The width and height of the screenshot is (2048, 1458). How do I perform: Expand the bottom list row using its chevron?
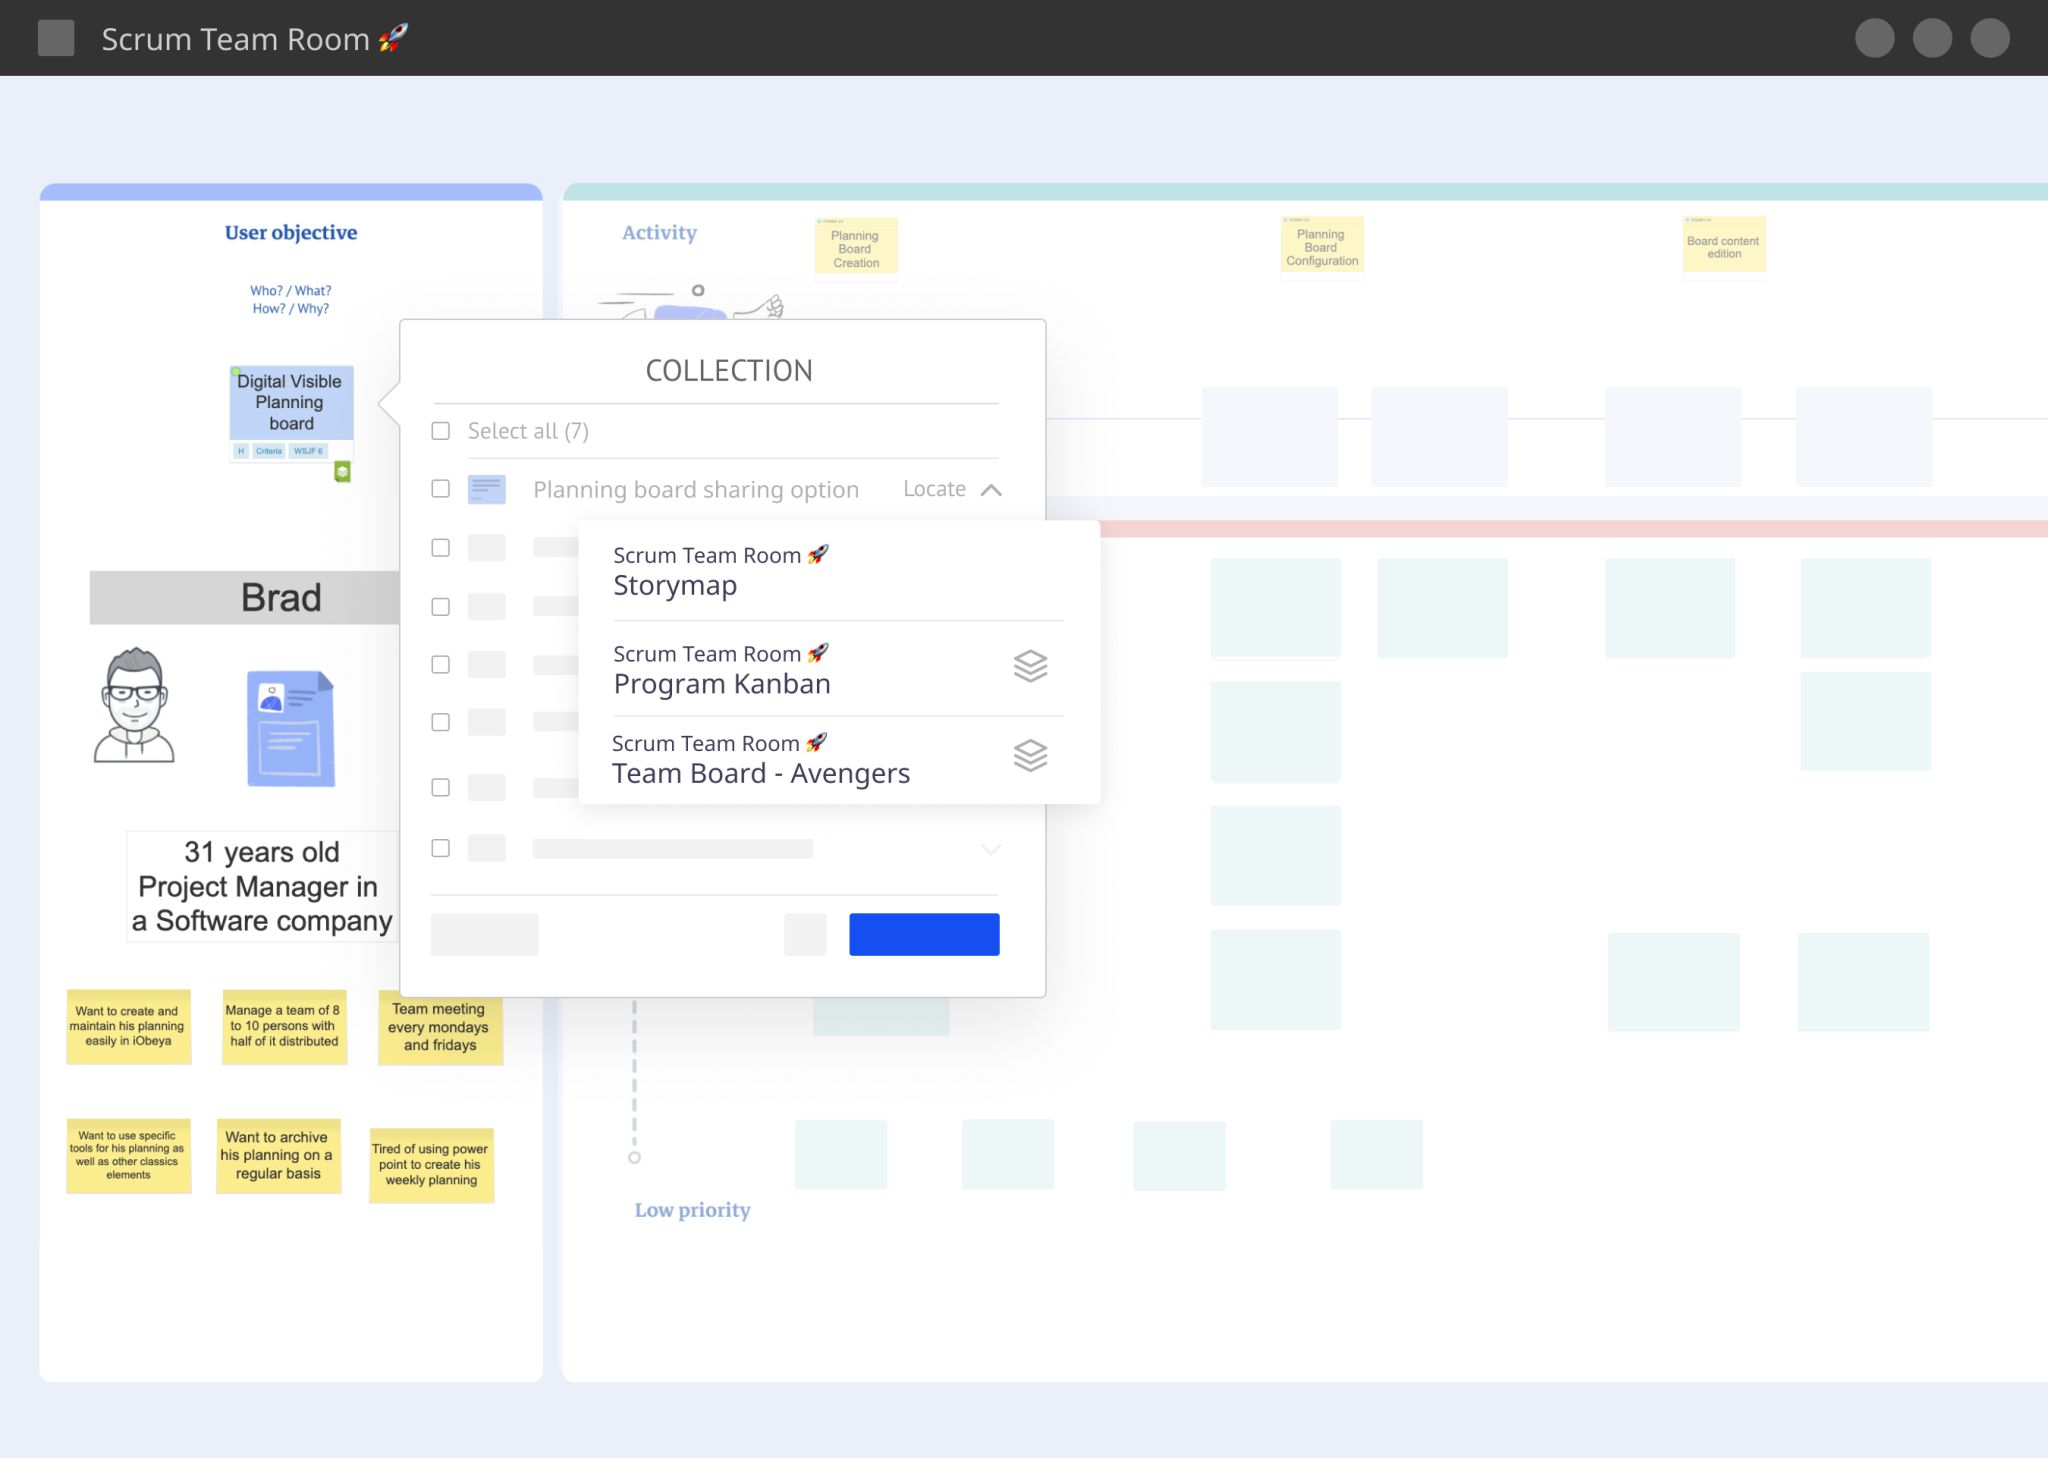point(991,848)
